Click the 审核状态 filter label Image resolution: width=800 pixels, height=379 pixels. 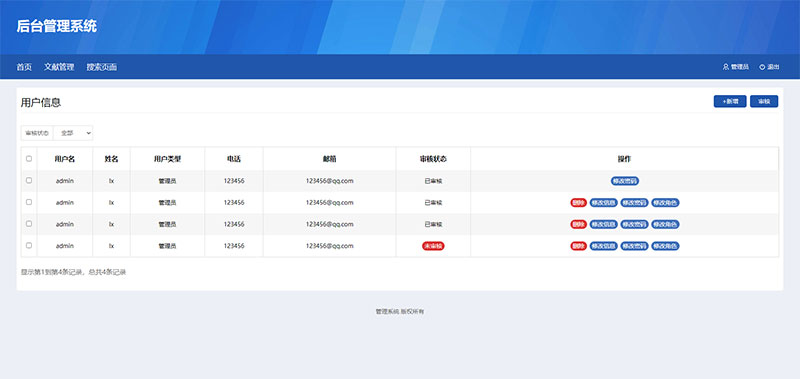(37, 133)
